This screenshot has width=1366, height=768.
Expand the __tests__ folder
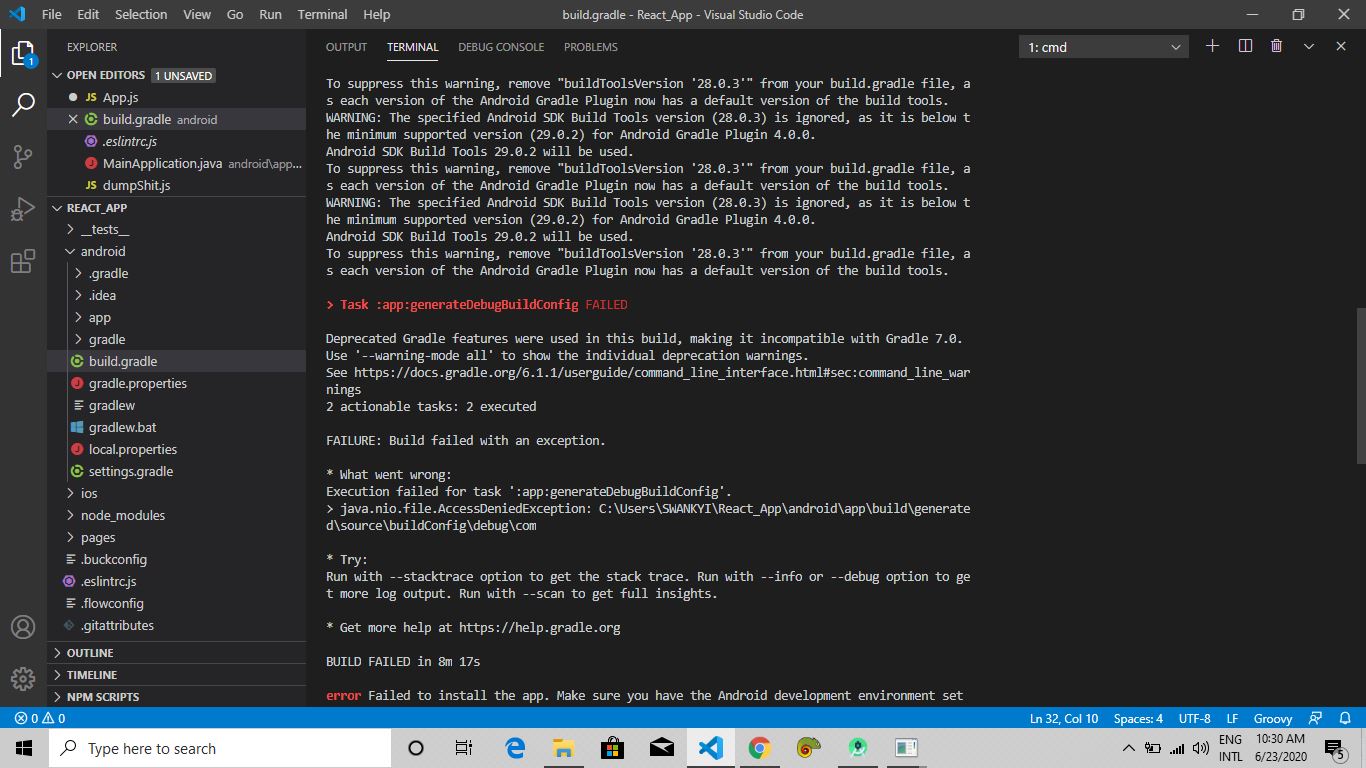click(x=176, y=229)
